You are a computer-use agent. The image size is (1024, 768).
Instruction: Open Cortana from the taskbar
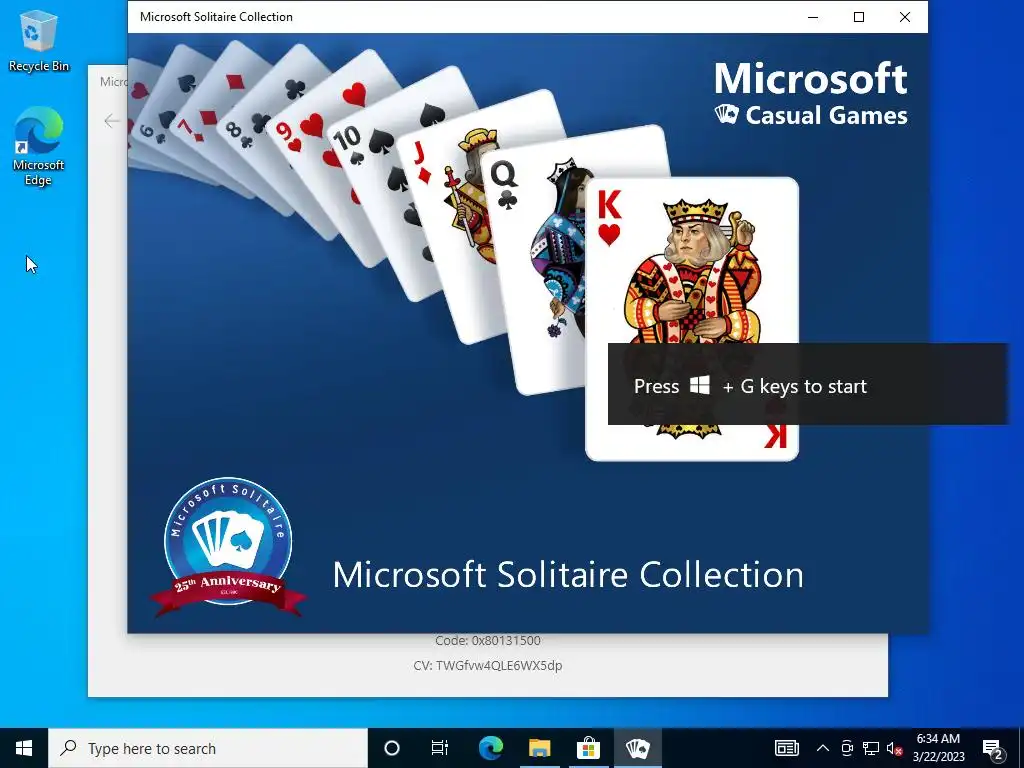click(391, 748)
